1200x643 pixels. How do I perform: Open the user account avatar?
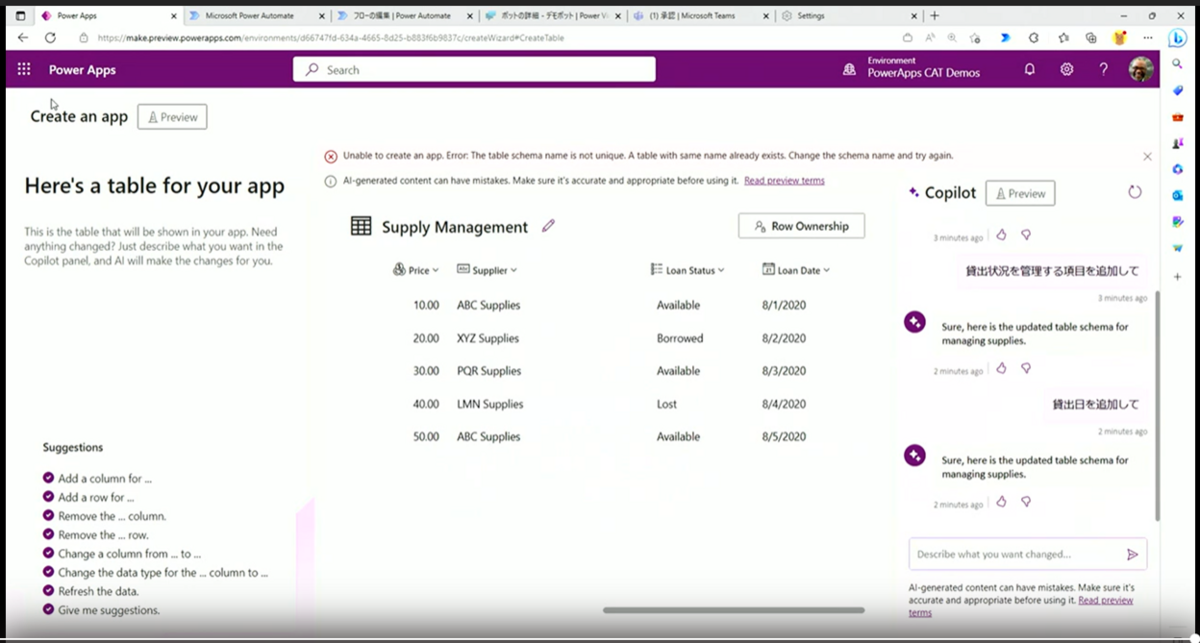(1141, 69)
